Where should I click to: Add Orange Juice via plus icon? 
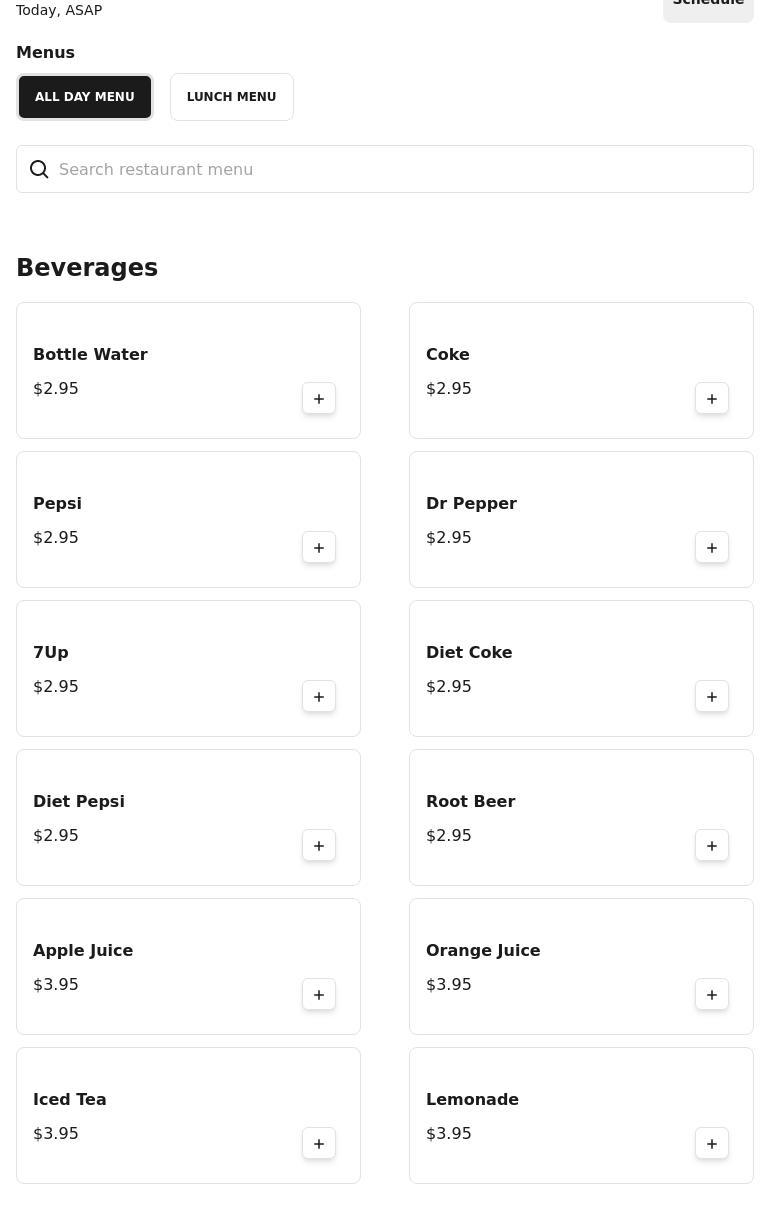[712, 995]
